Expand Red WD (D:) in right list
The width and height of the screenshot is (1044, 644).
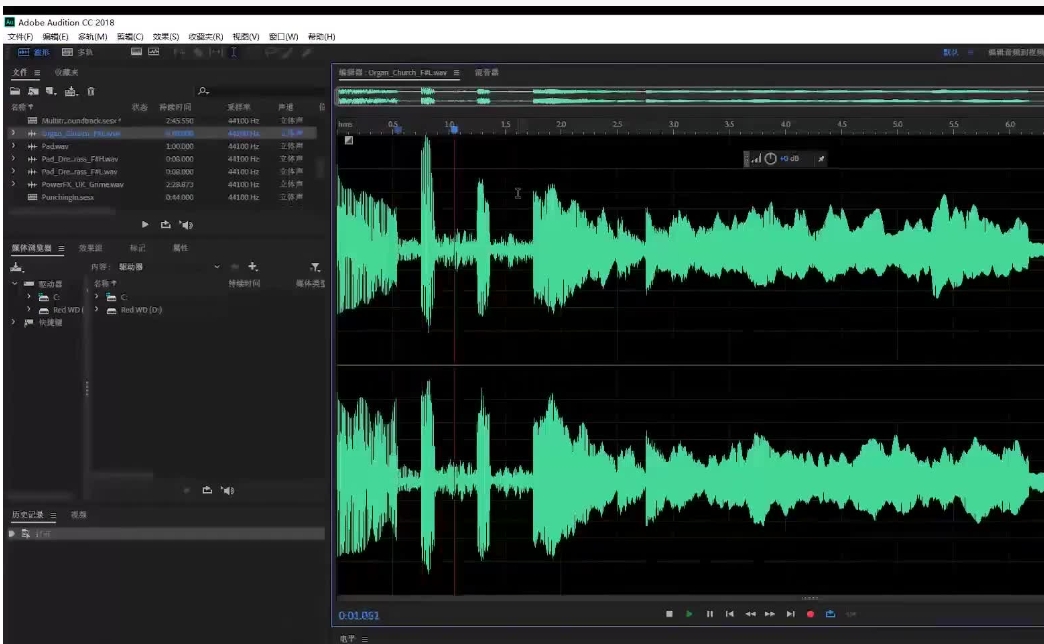click(97, 309)
